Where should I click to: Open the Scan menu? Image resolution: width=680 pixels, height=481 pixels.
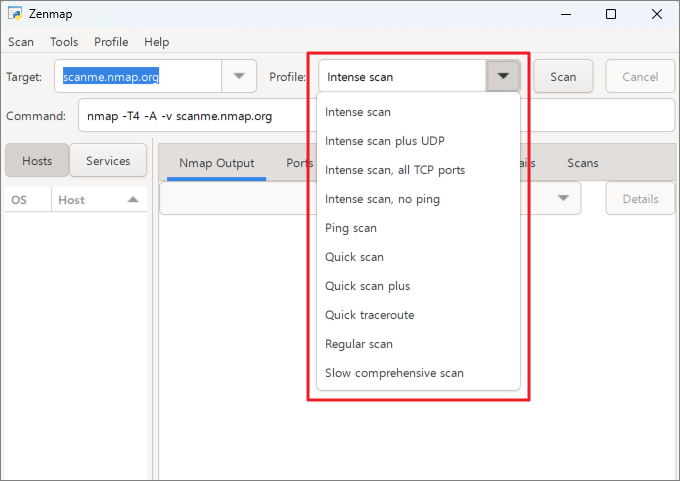coord(21,42)
